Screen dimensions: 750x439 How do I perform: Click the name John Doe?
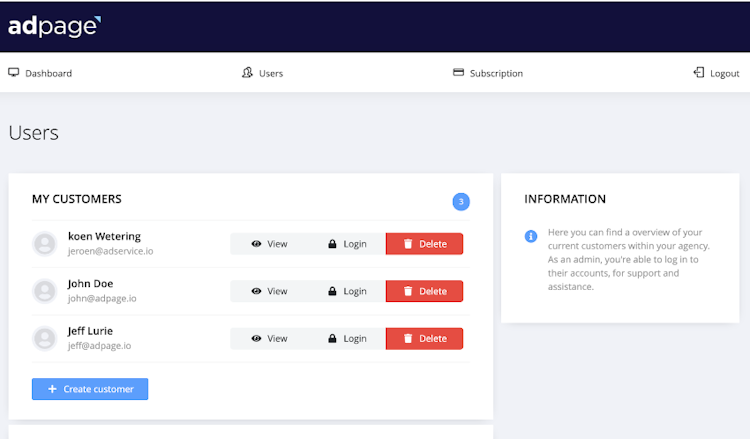click(90, 284)
